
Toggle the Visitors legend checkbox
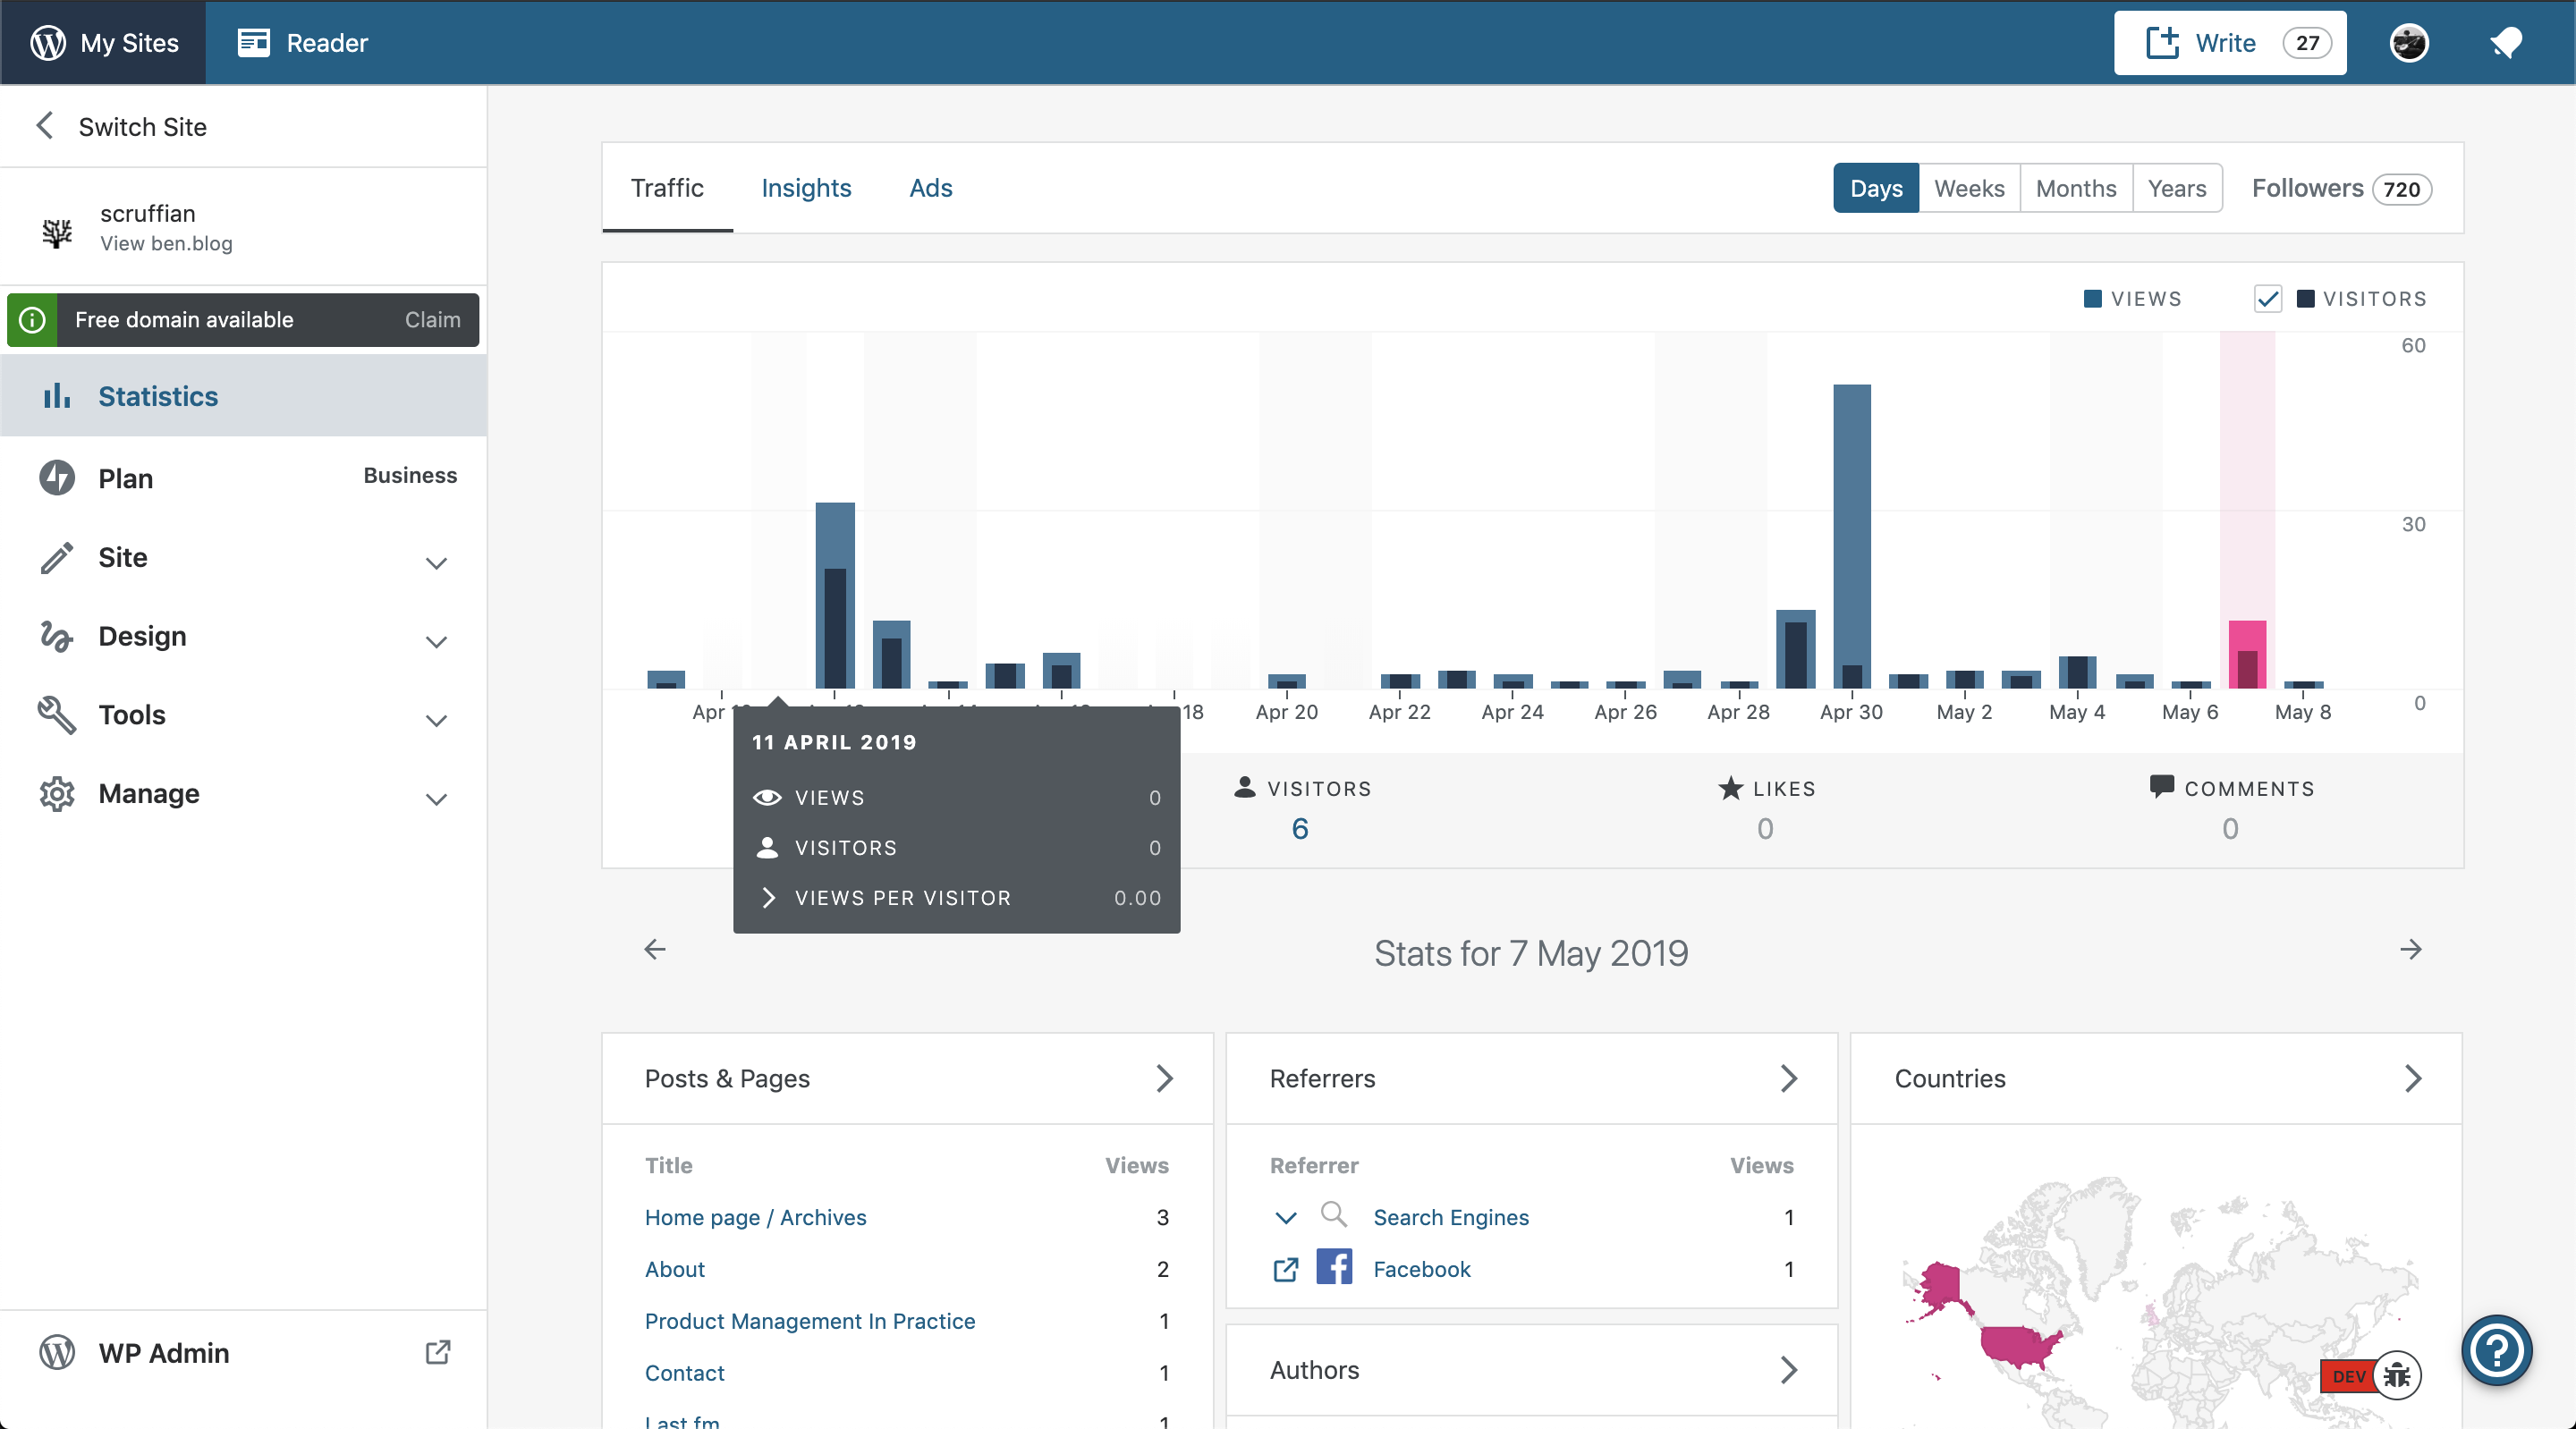point(2268,298)
